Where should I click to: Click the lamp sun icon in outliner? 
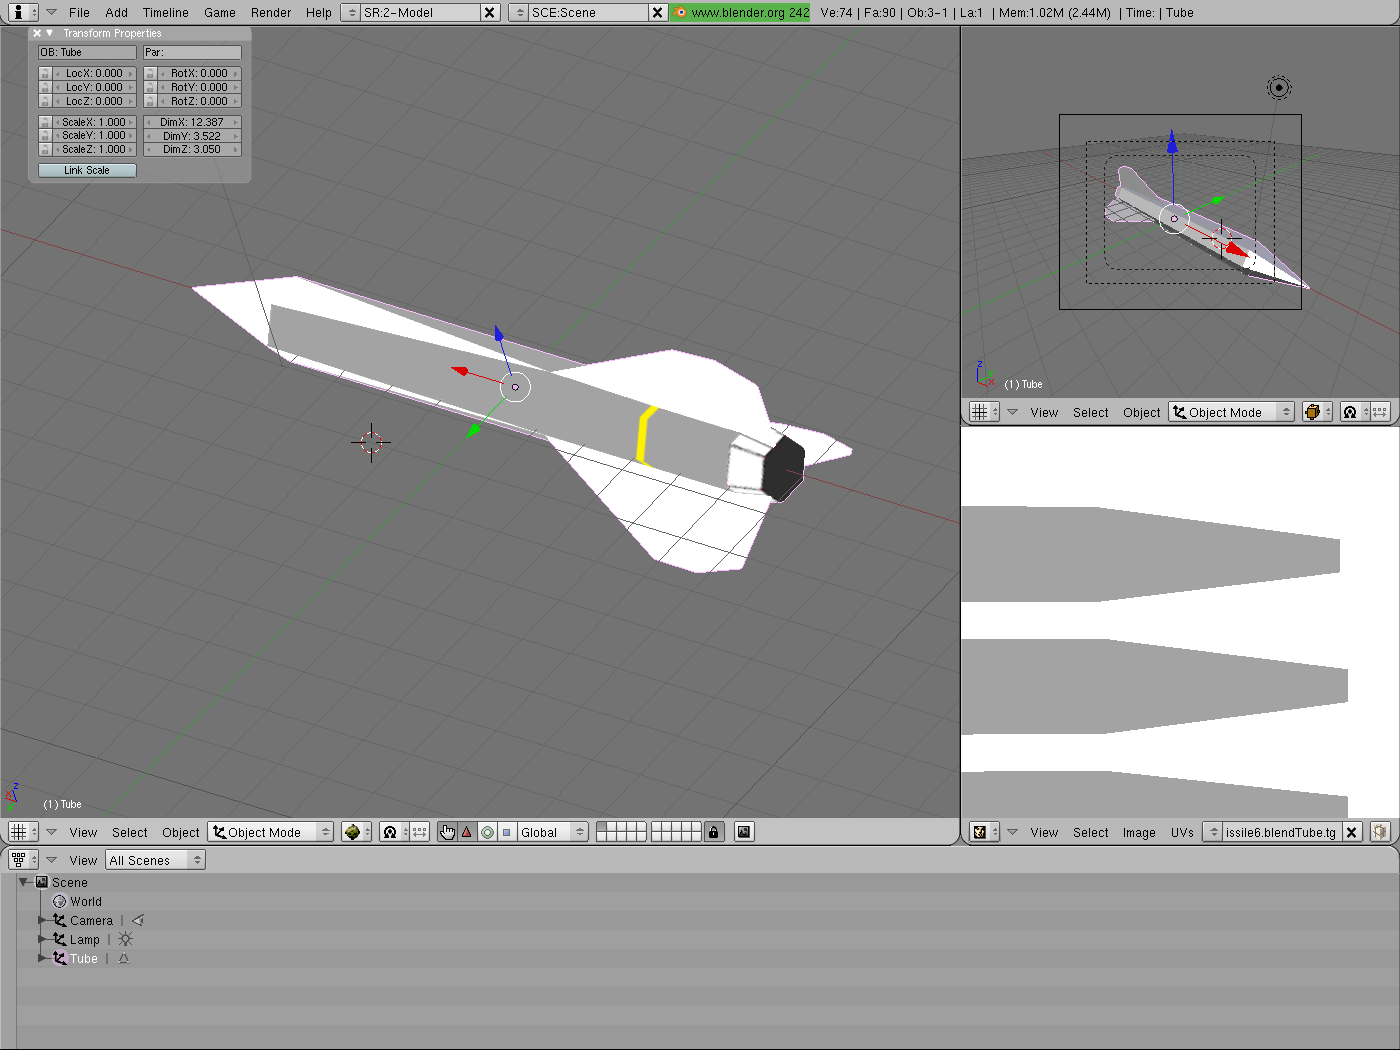click(125, 940)
